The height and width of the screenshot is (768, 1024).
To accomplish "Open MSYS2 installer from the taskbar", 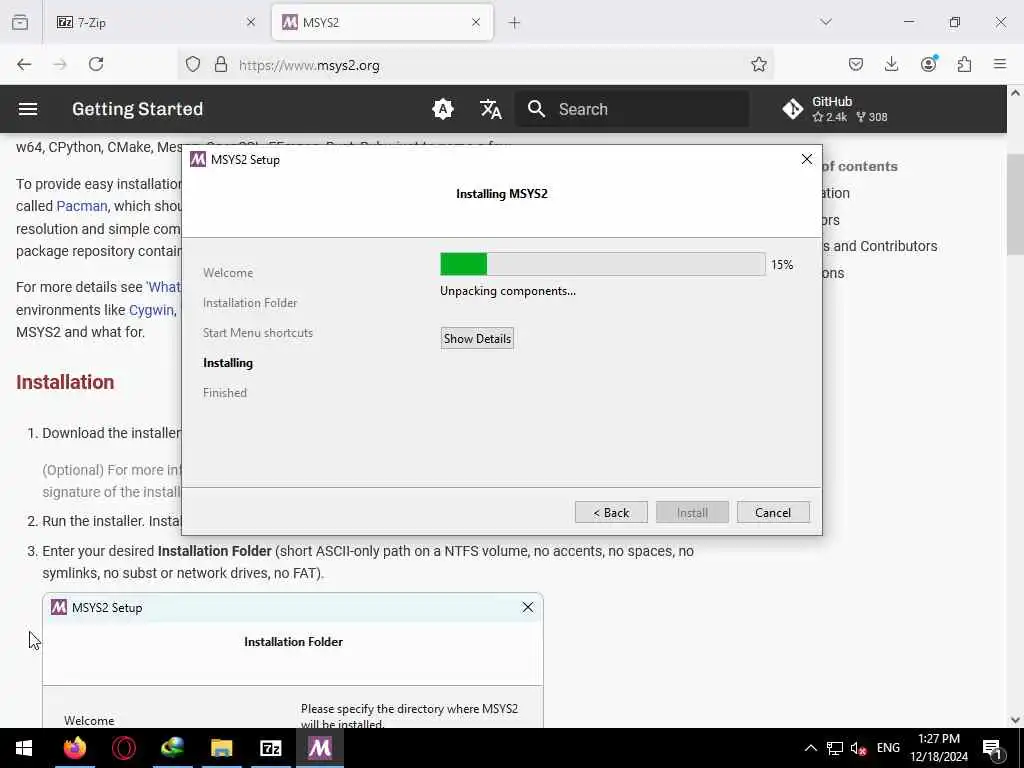I will [320, 748].
